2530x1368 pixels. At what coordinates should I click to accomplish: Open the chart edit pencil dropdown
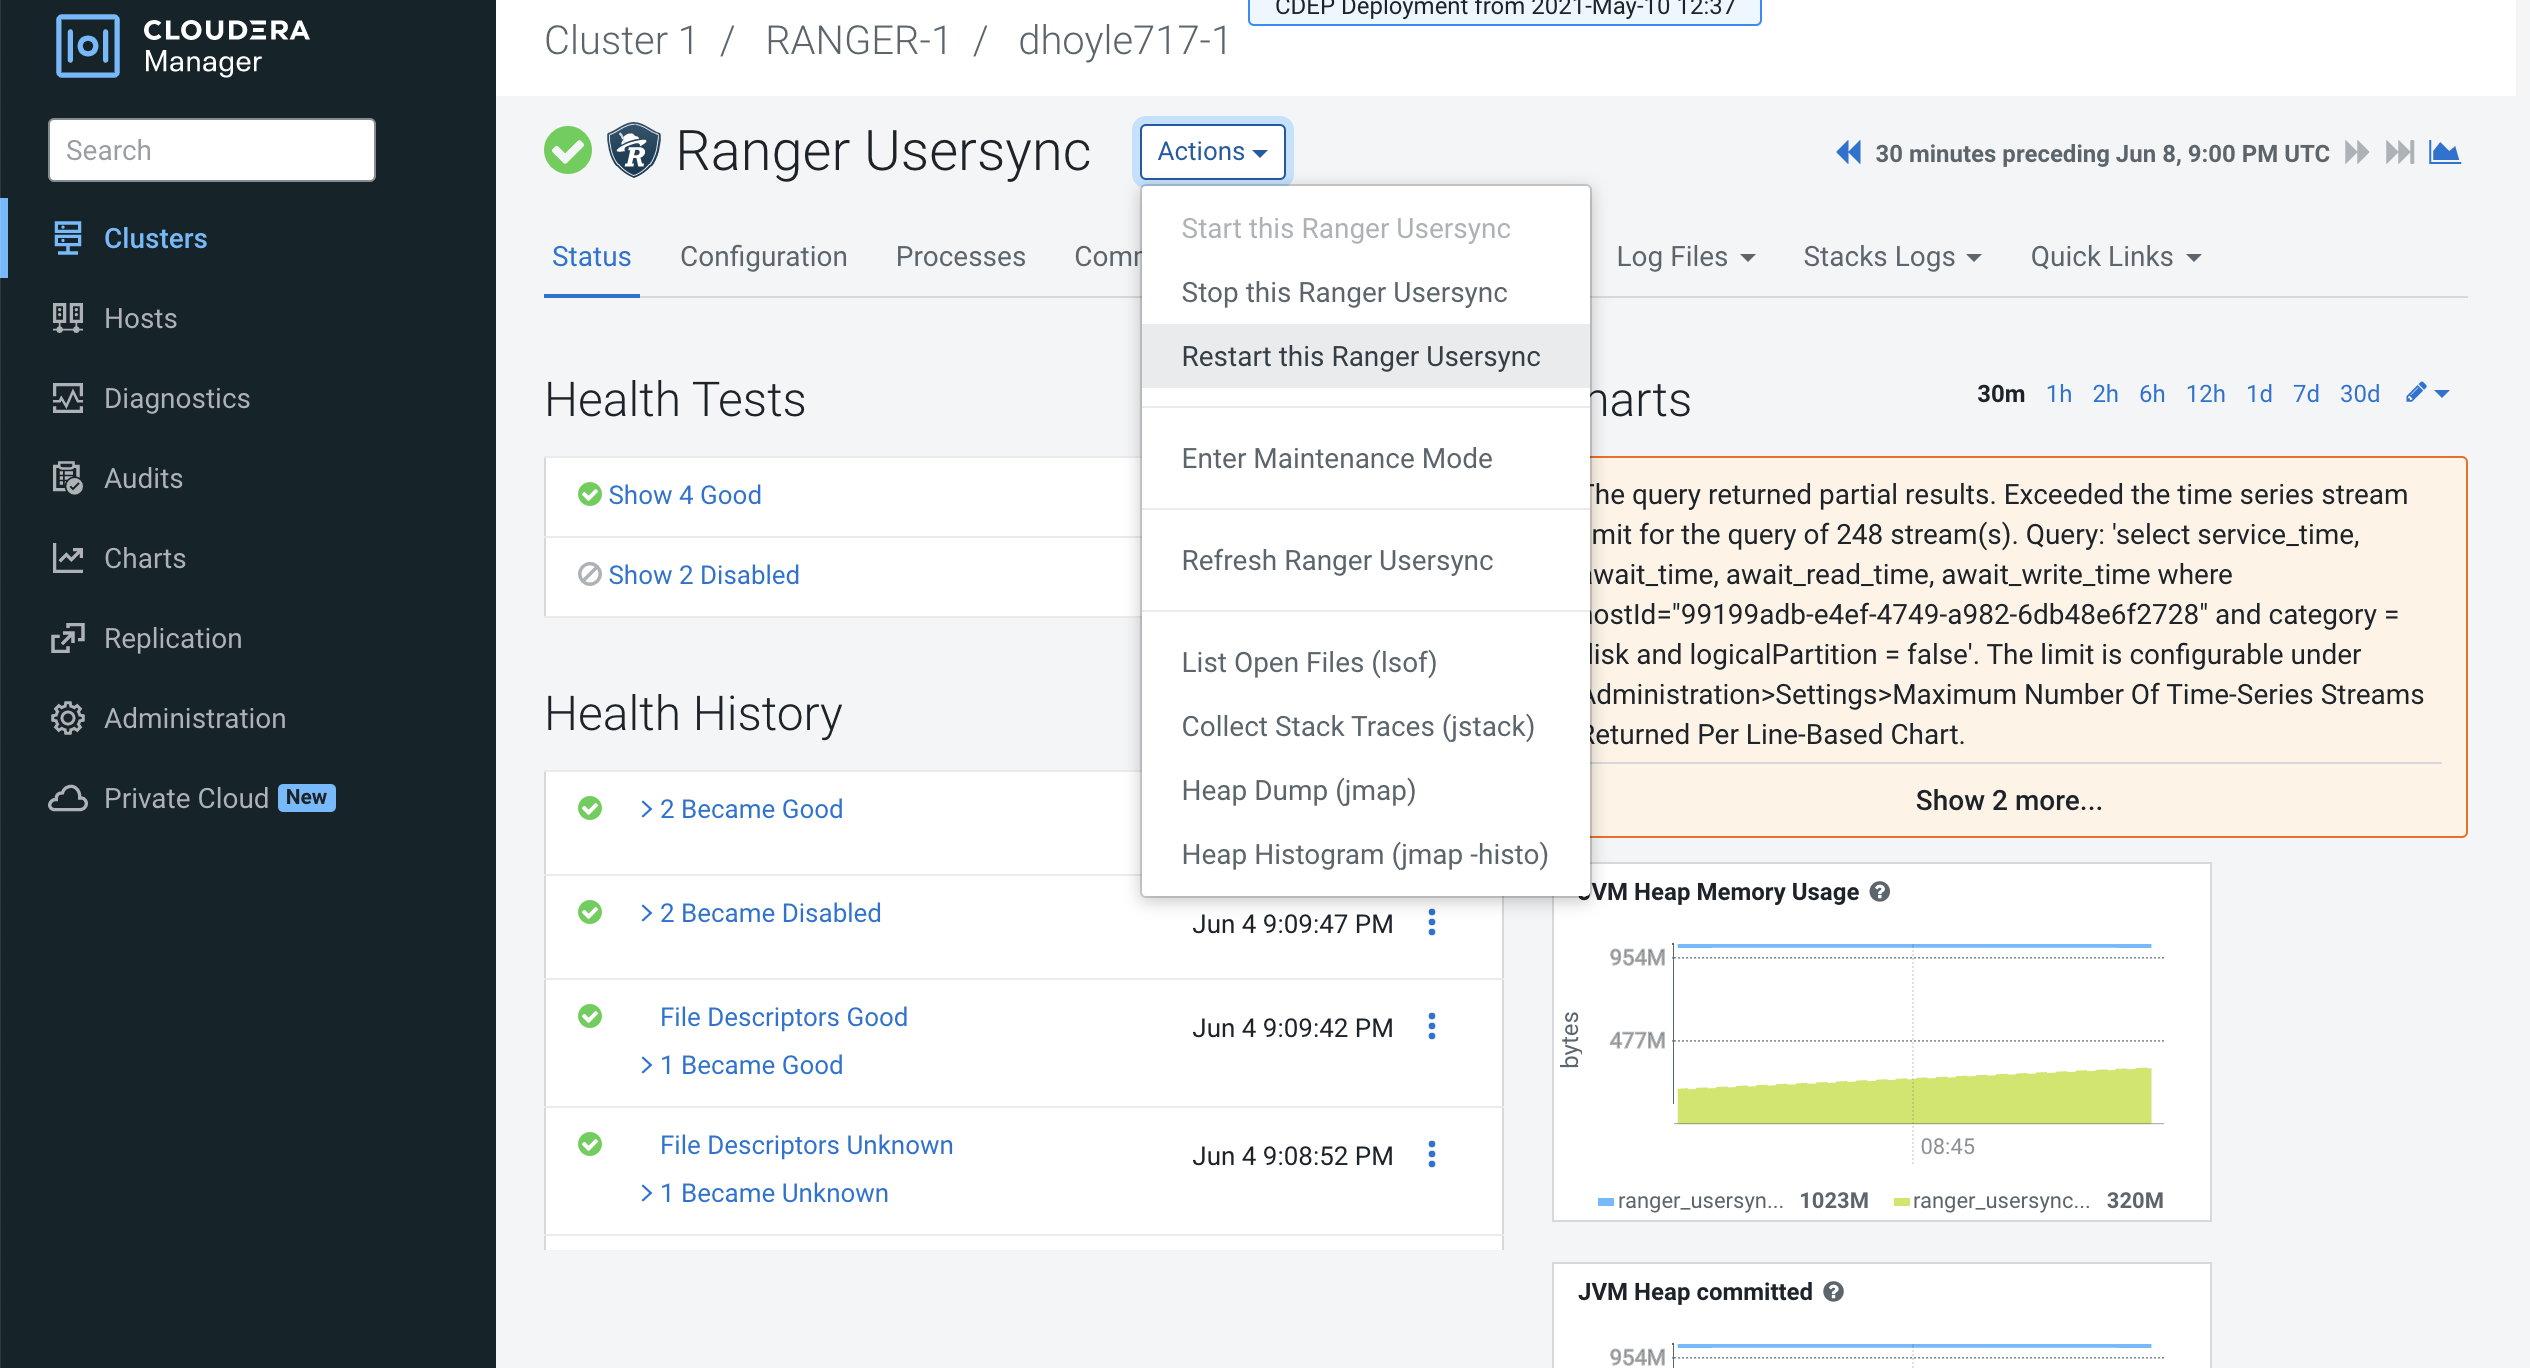(2427, 393)
